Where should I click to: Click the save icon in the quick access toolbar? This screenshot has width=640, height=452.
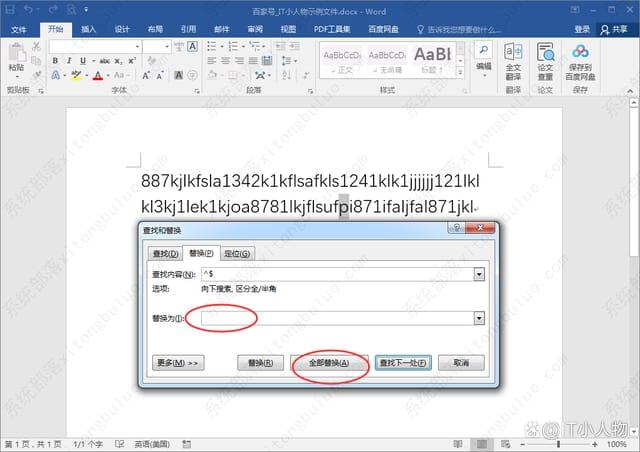pos(9,8)
